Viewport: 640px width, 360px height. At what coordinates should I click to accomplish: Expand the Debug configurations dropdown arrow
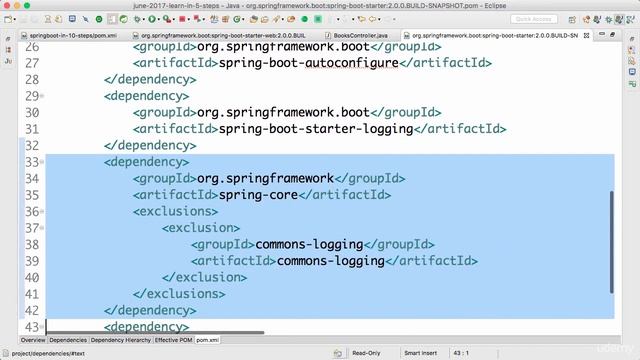(x=144, y=19)
